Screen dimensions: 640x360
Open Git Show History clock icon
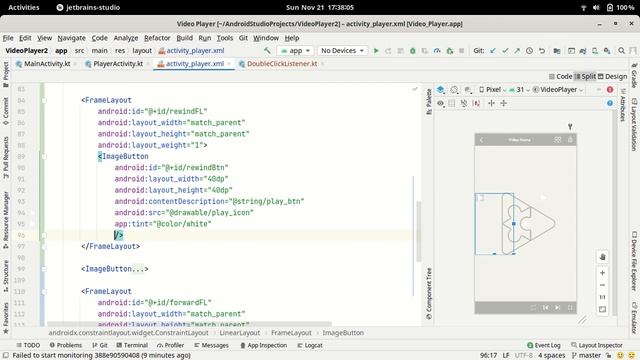tap(529, 51)
